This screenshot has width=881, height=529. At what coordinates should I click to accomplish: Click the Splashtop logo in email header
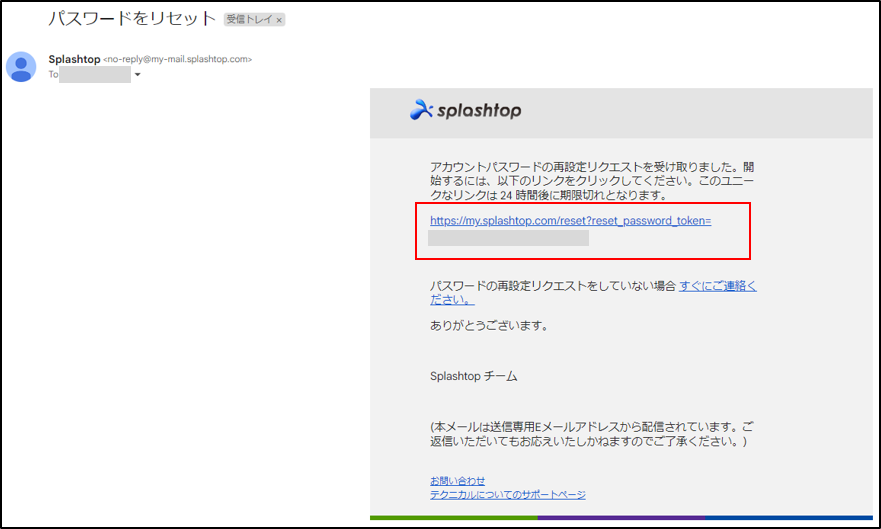pos(465,110)
